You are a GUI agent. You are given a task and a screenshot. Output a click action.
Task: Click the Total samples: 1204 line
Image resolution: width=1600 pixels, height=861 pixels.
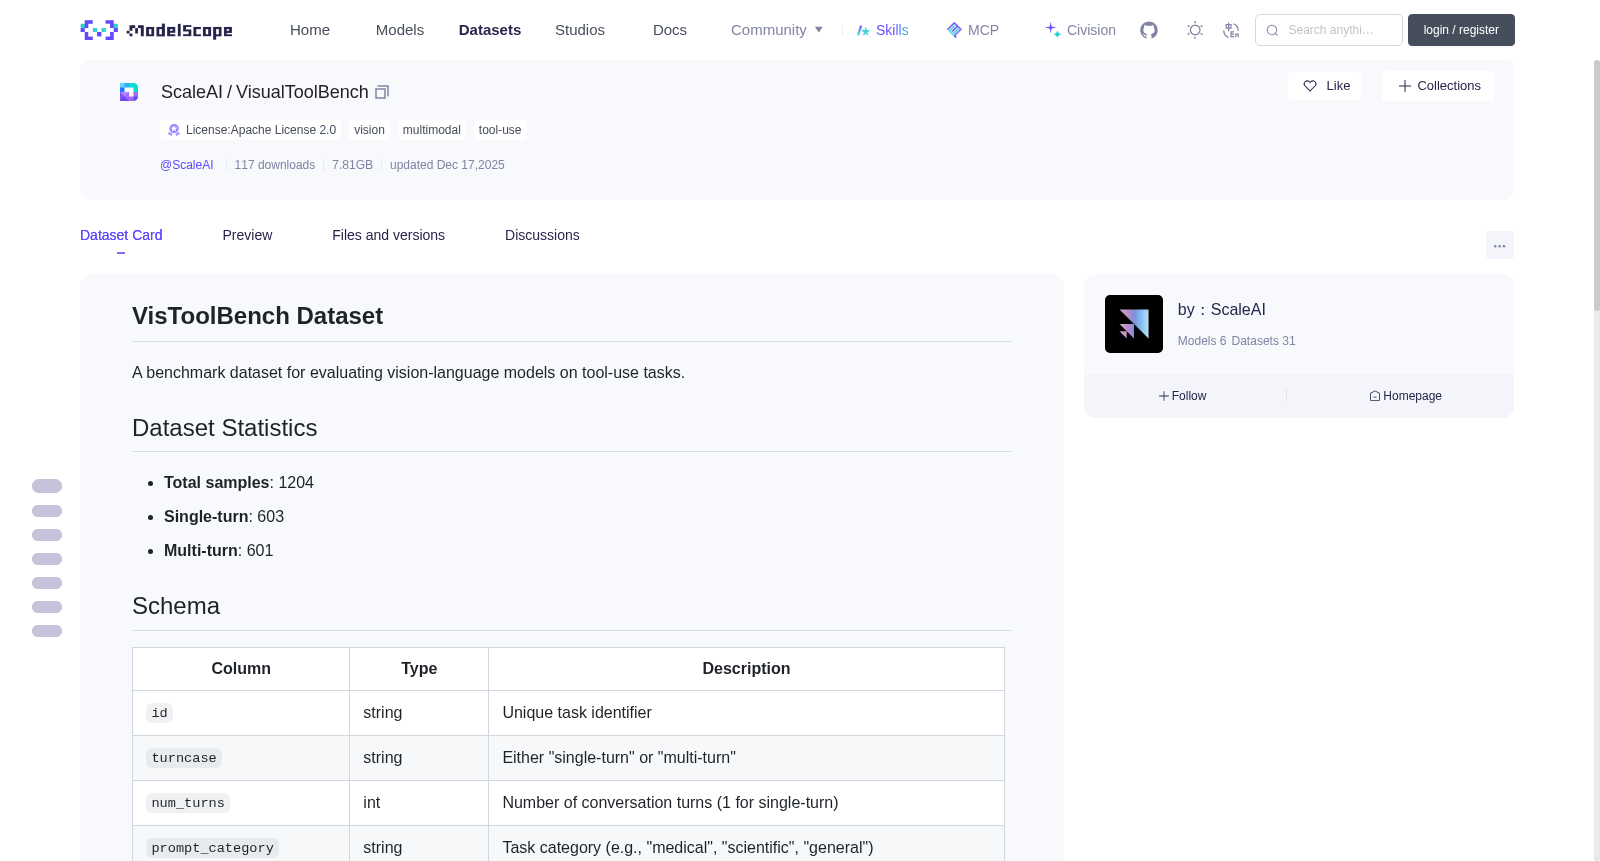pyautogui.click(x=239, y=483)
